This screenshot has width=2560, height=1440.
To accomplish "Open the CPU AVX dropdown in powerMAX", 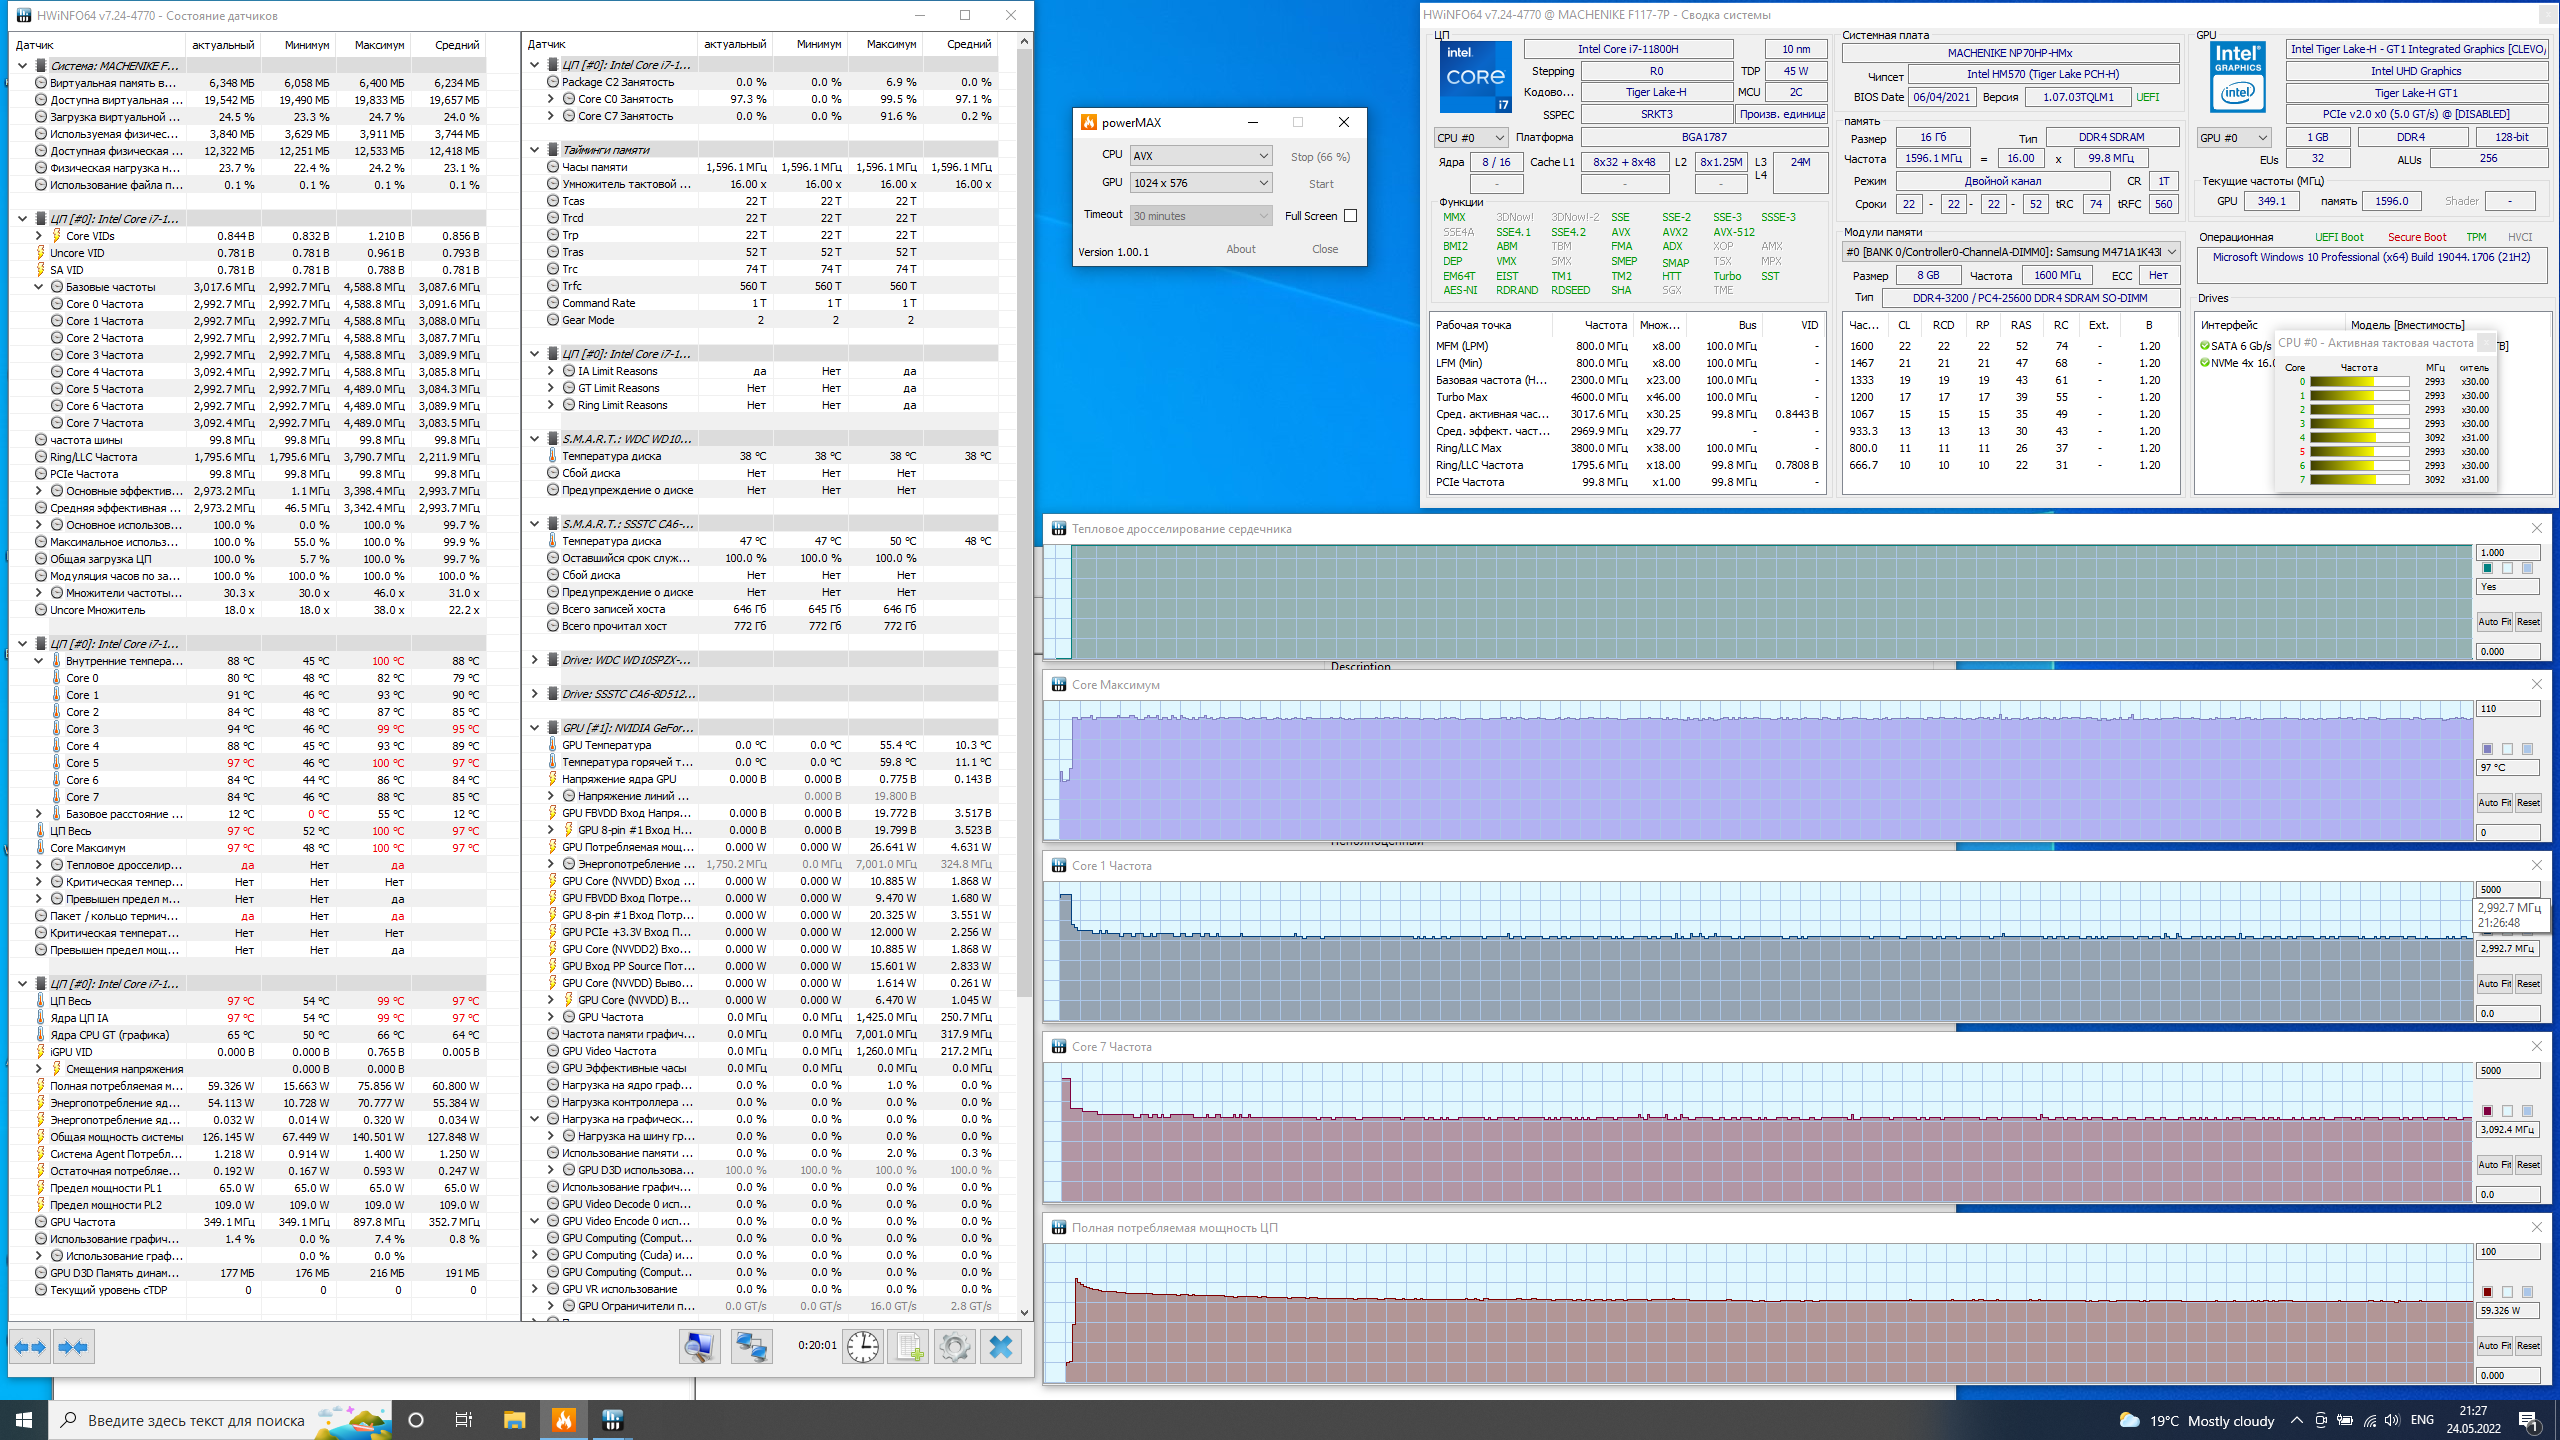I will pyautogui.click(x=1200, y=155).
